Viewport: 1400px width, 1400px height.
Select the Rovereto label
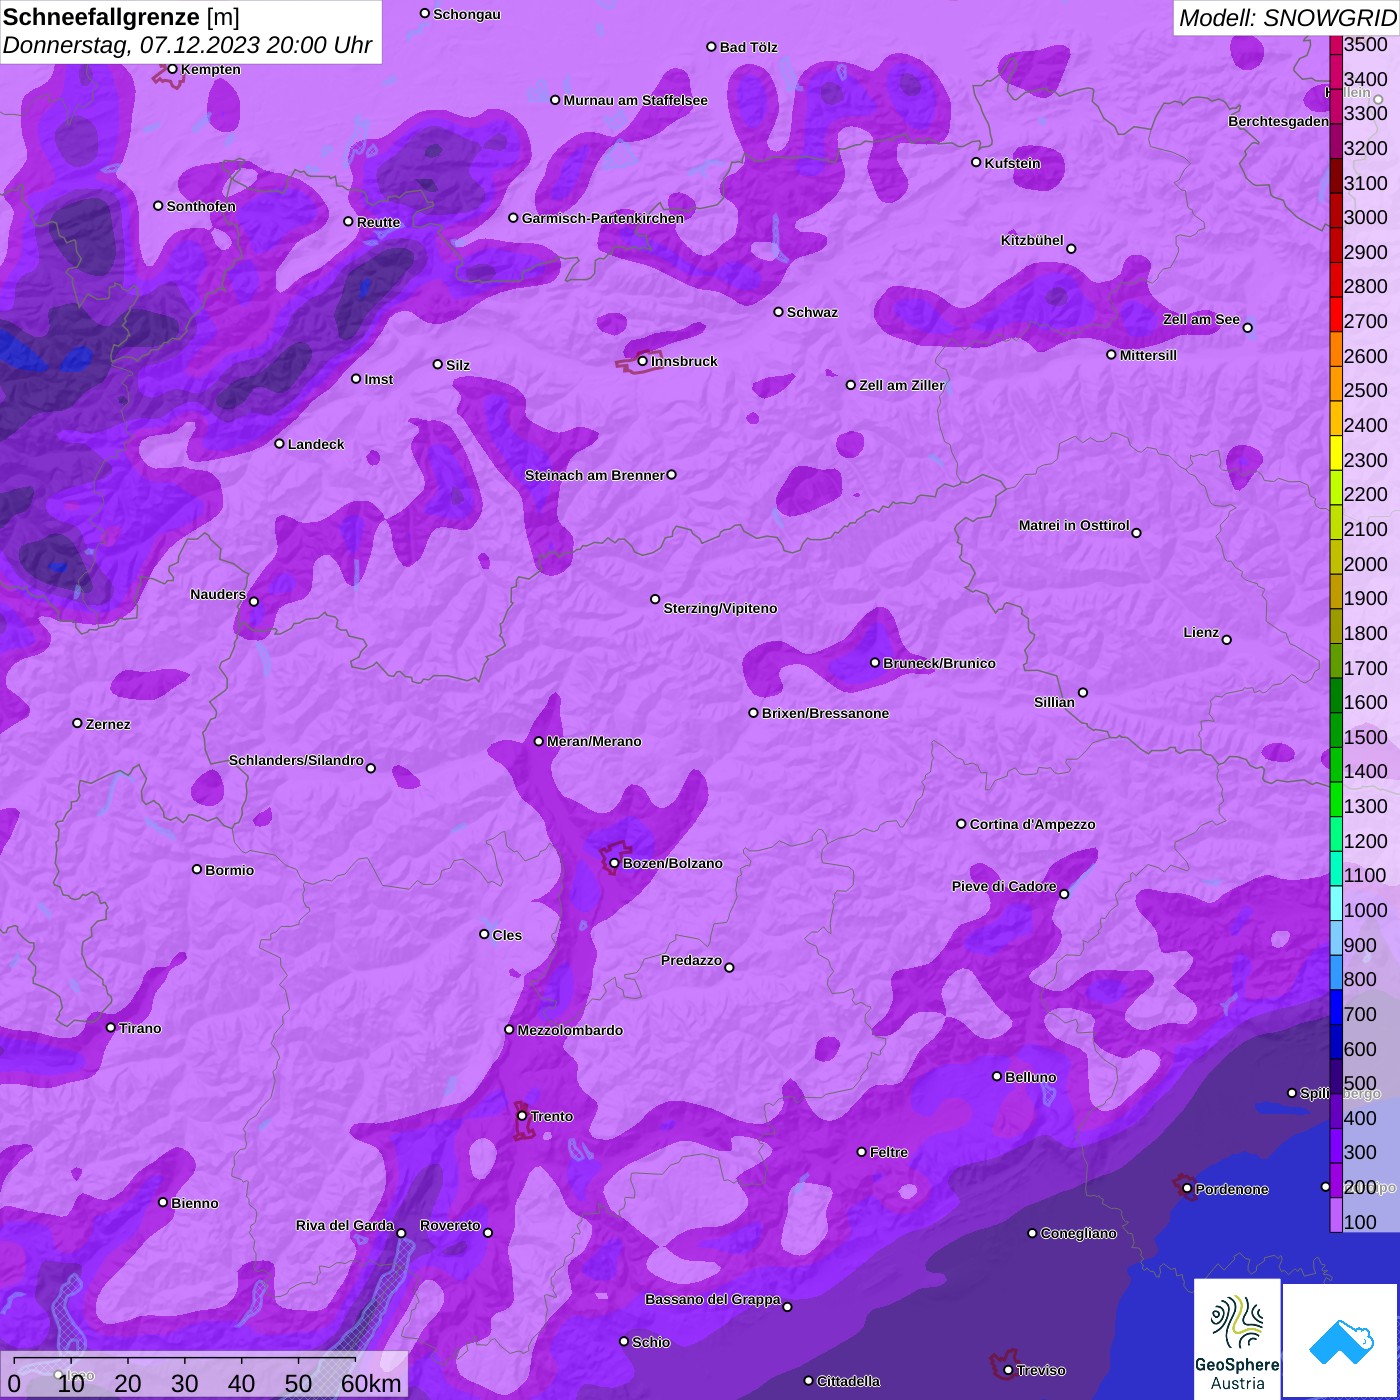point(450,1225)
